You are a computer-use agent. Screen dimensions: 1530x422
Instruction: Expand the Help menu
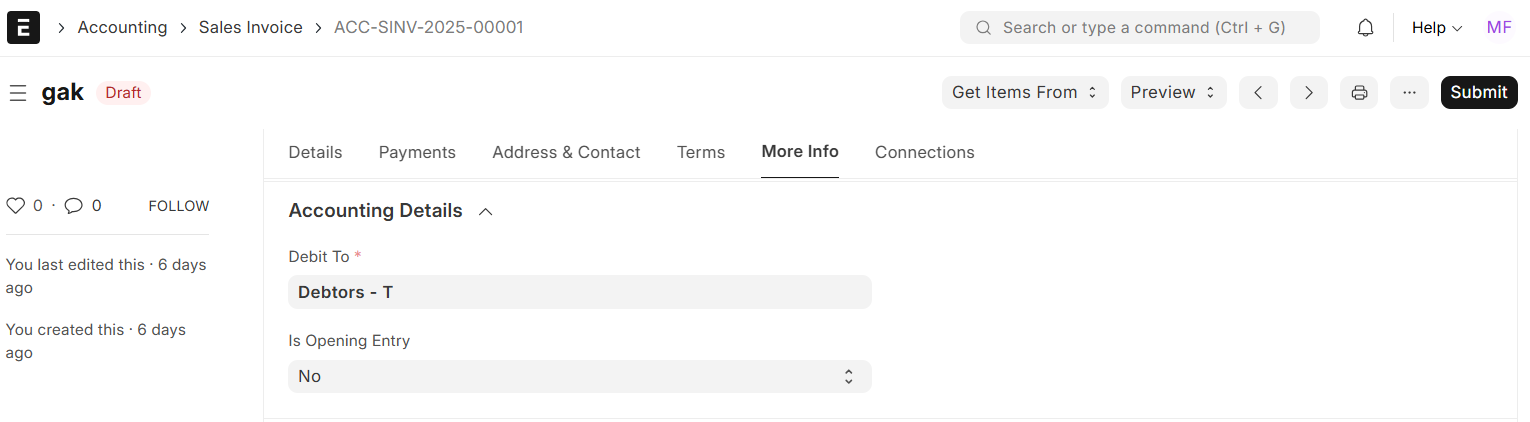tap(1436, 28)
